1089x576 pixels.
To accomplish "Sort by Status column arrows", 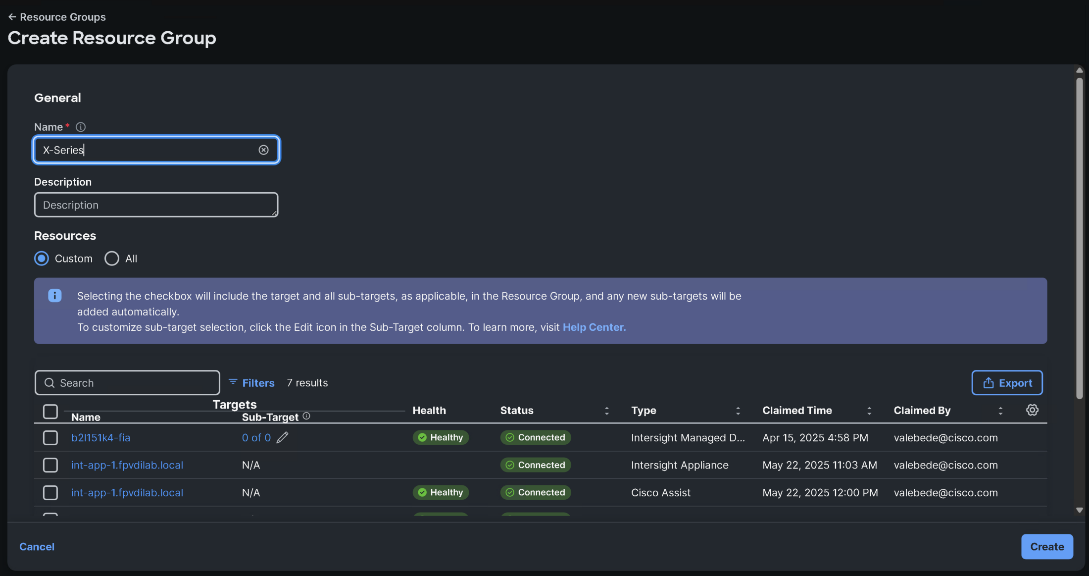I will coord(607,411).
